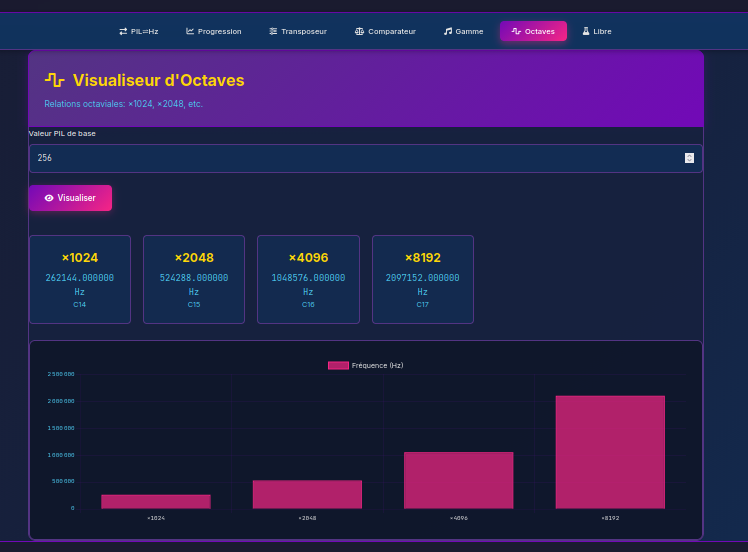Viewport: 748px width, 552px height.
Task: Click the PIL=Hz exchange arrows icon
Action: pyautogui.click(x=123, y=31)
